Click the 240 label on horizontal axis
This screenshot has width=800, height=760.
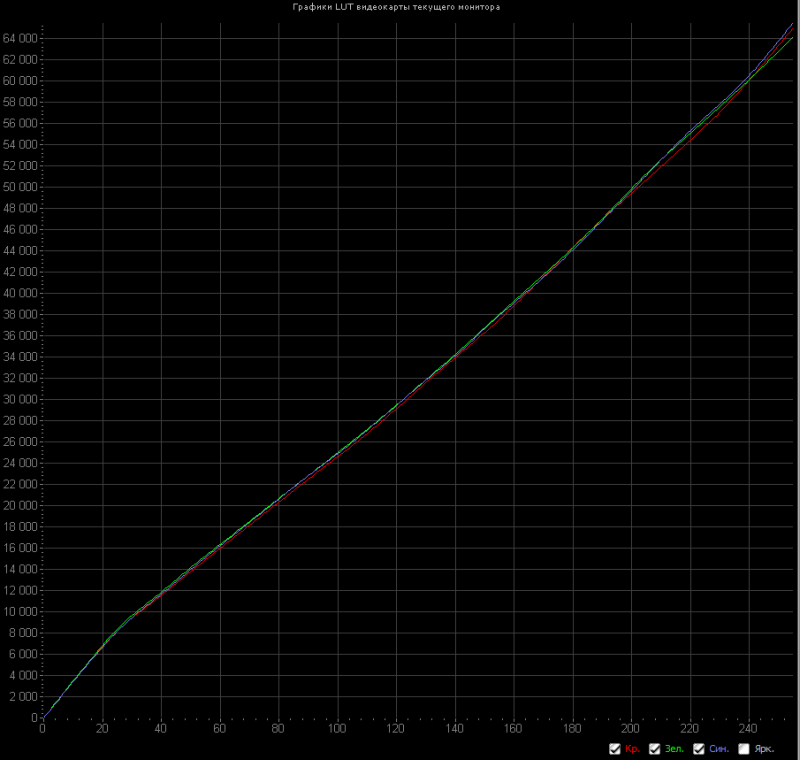point(748,728)
